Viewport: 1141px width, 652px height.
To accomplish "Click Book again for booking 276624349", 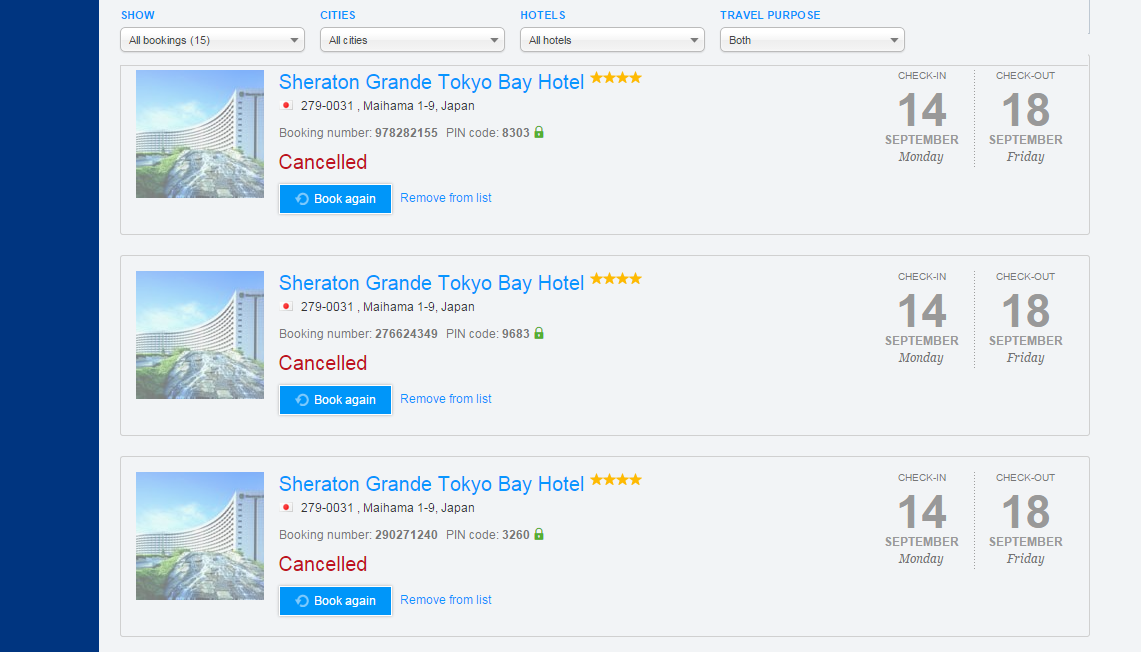I will point(335,399).
